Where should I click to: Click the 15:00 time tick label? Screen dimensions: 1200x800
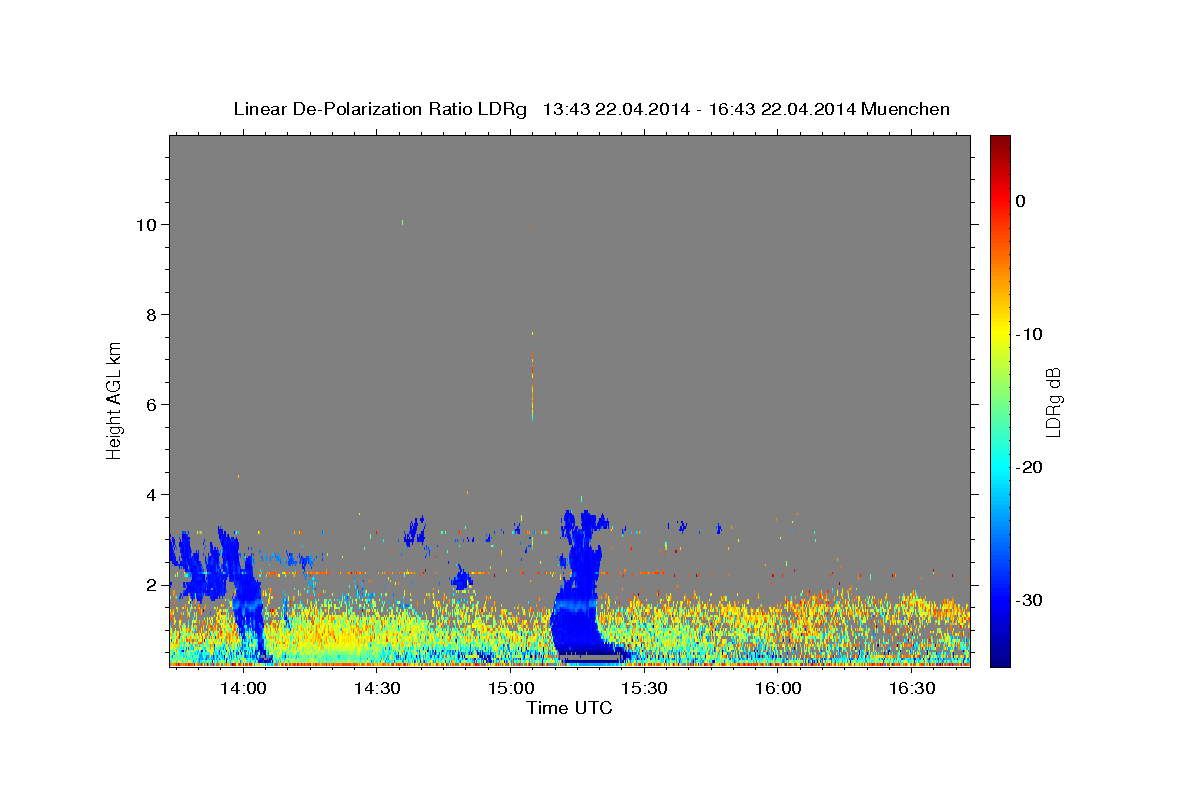click(510, 689)
